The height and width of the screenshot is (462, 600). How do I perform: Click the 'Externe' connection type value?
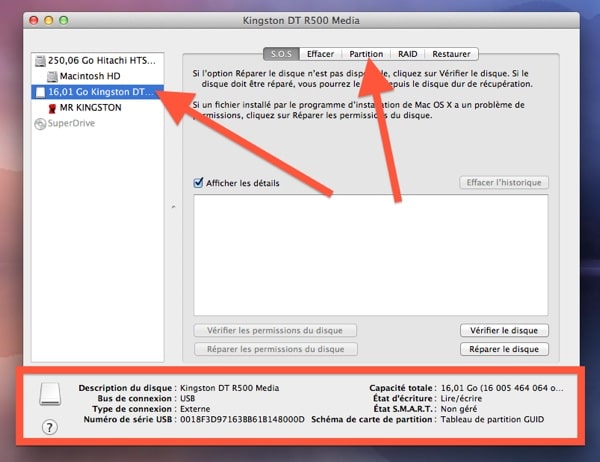tap(195, 409)
